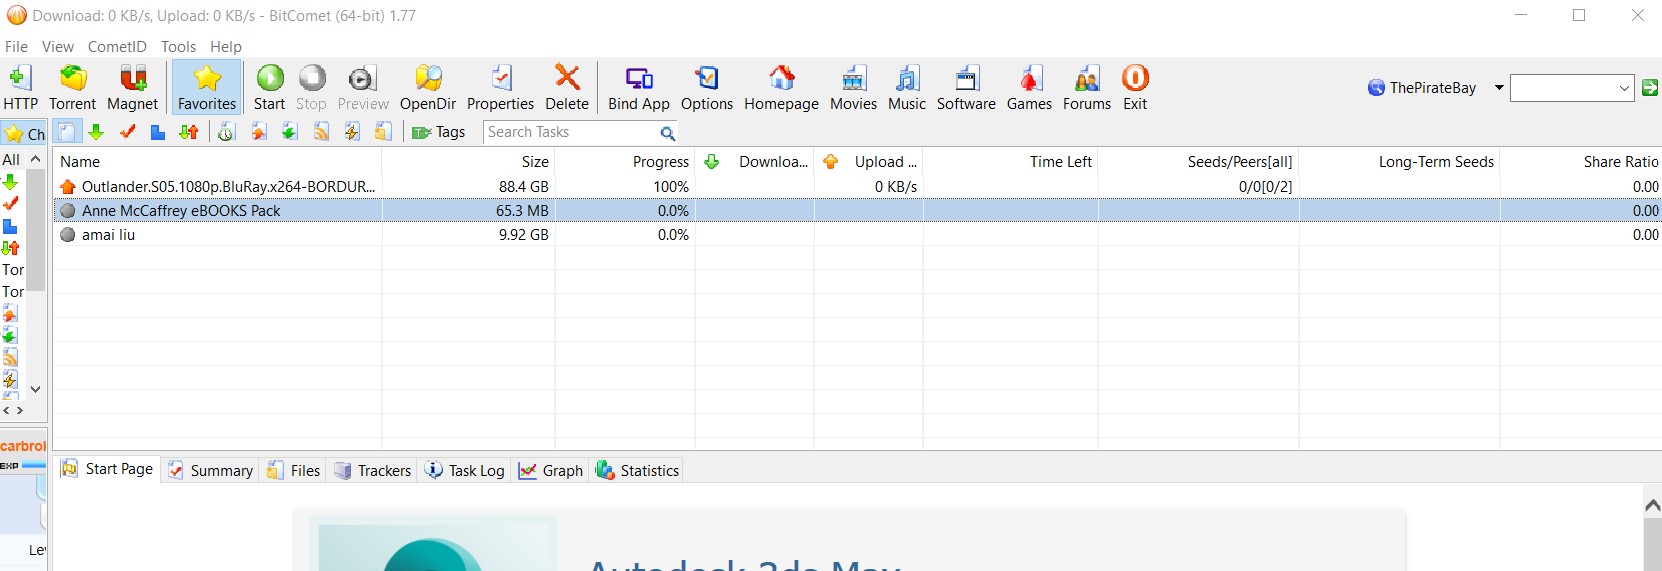Open the CometID menu

point(117,47)
